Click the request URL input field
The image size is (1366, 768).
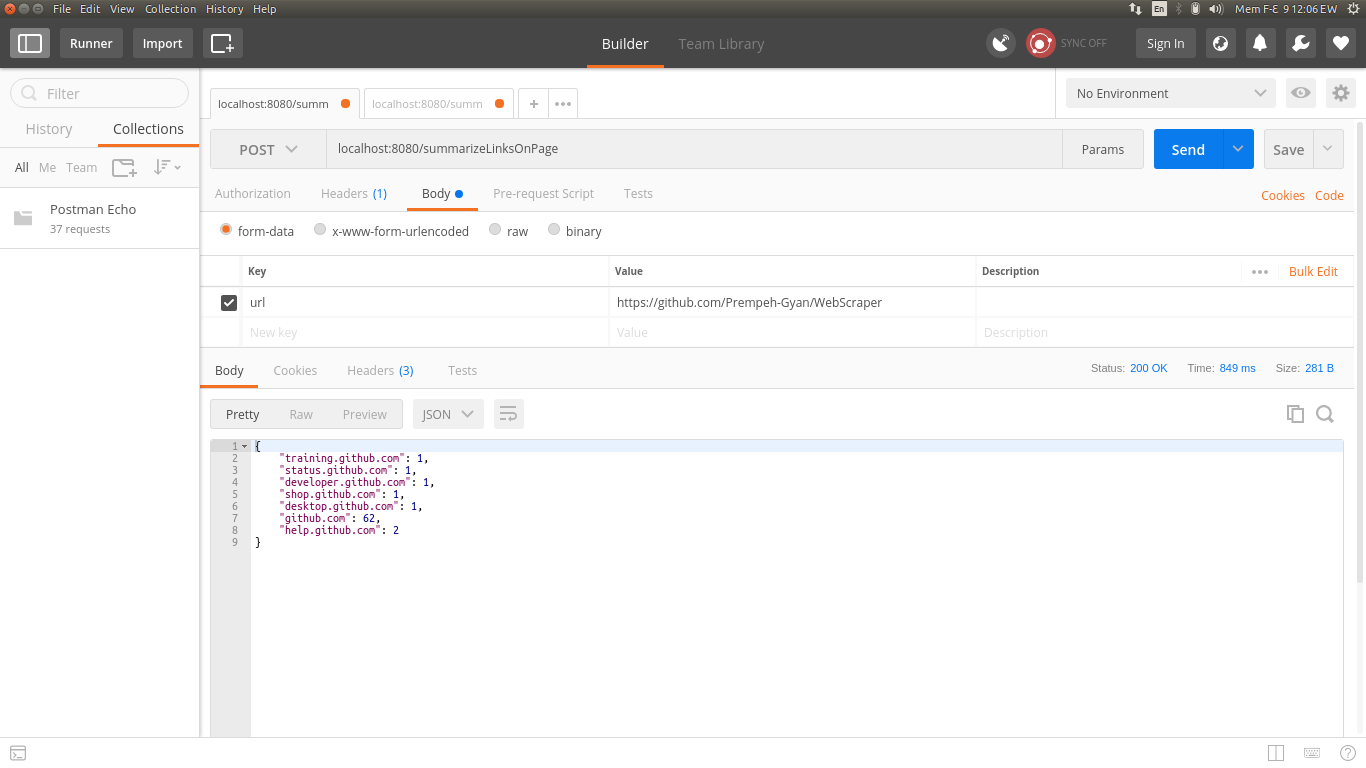click(694, 149)
